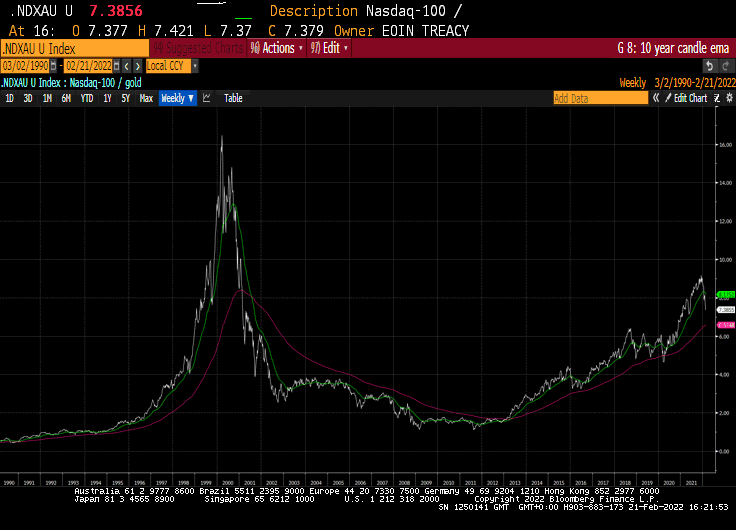Click the 'C 7.379' close value

point(296,31)
